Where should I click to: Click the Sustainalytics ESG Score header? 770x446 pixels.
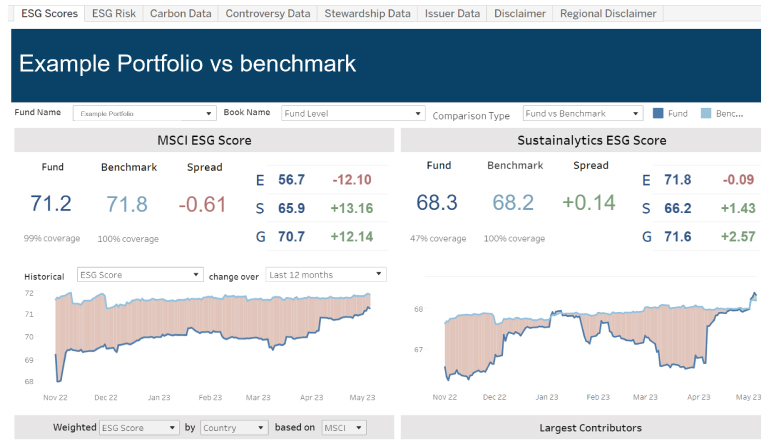pyautogui.click(x=580, y=140)
